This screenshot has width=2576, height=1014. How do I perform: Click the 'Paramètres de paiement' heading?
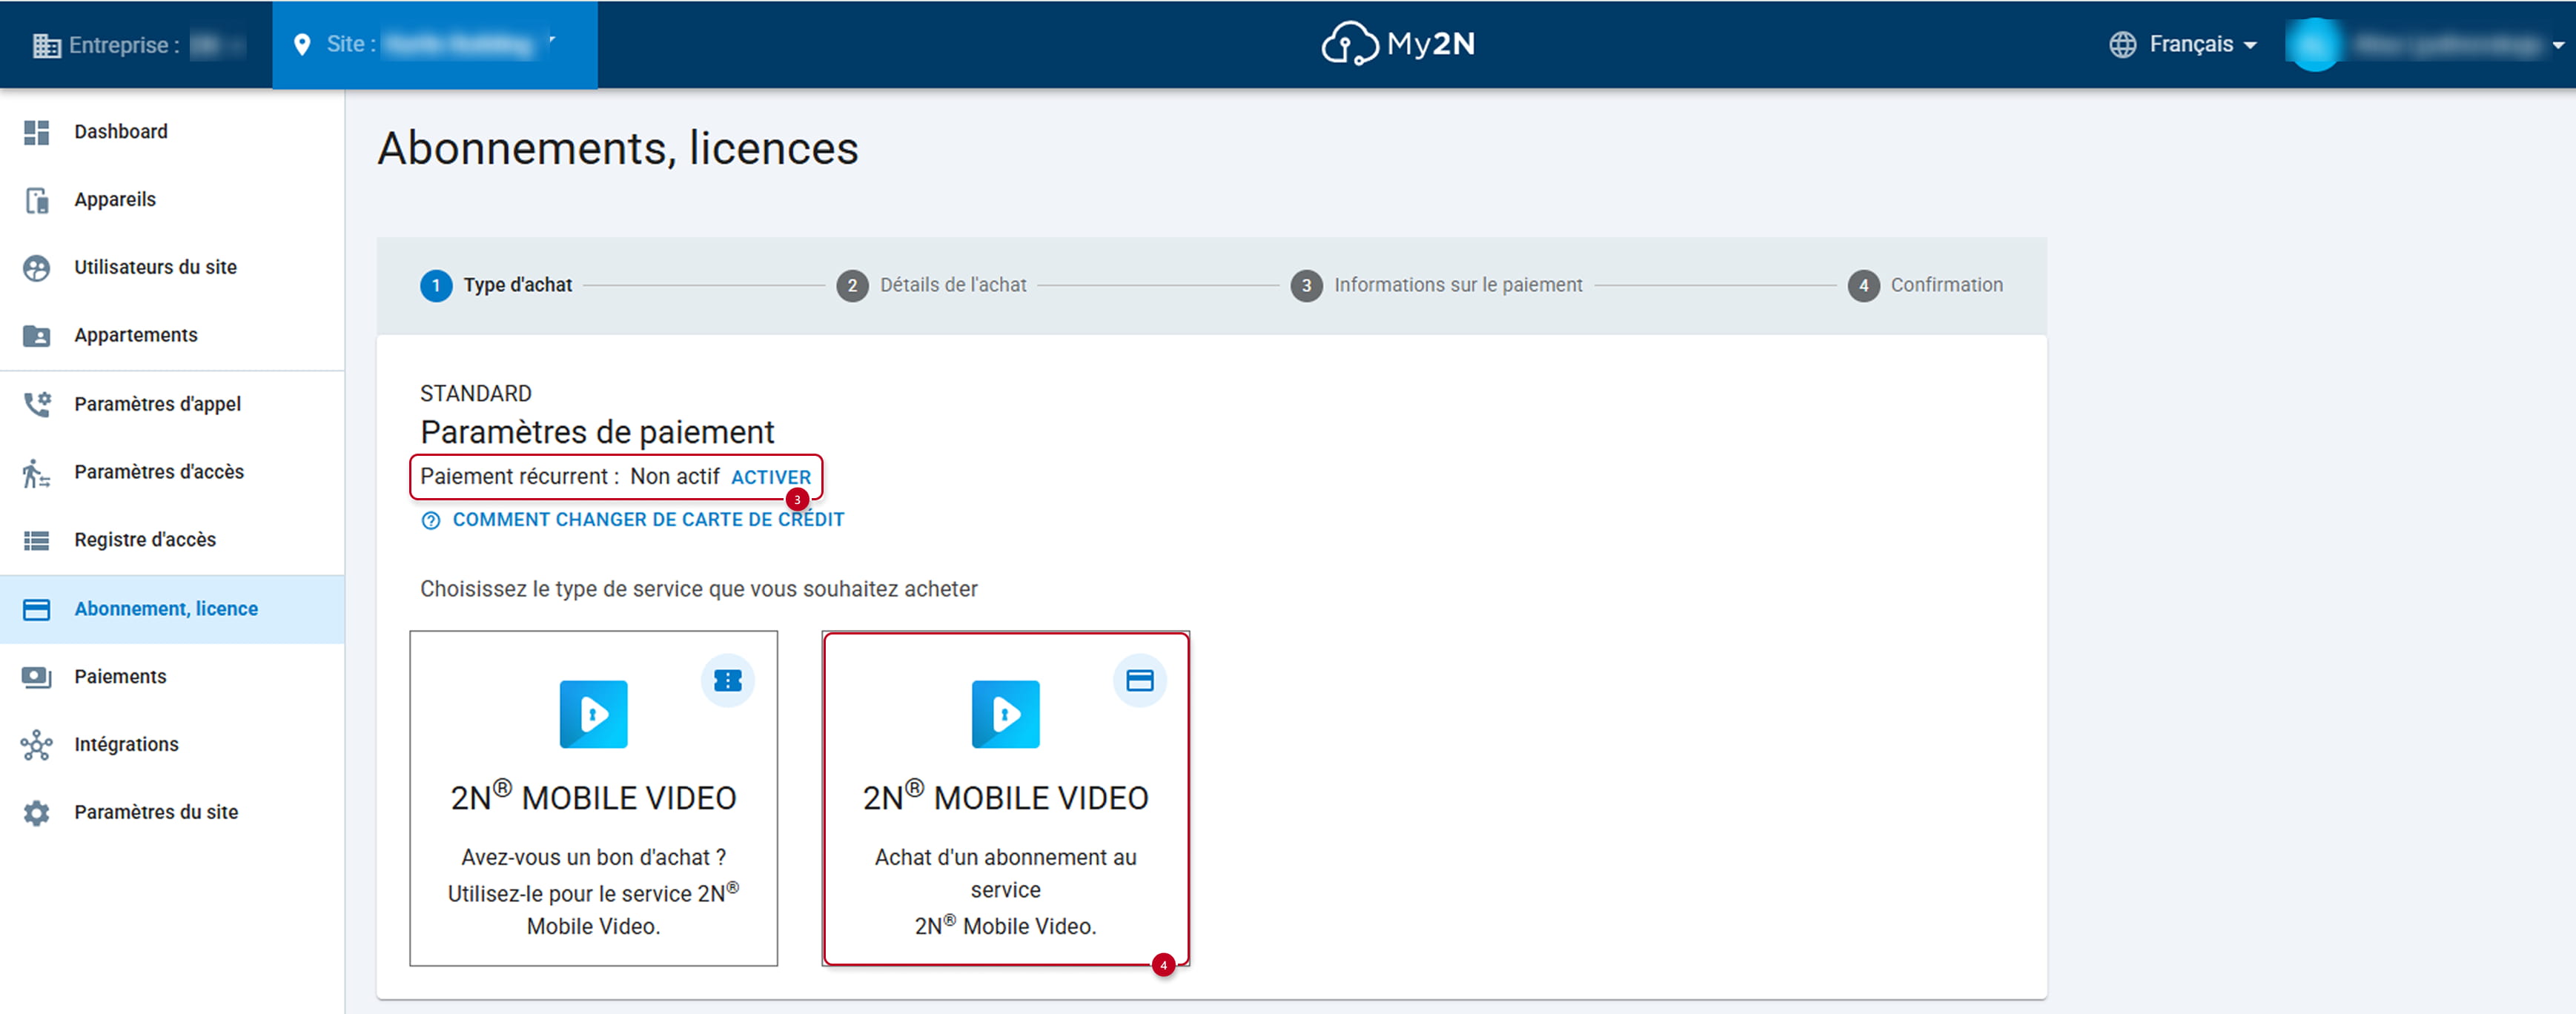point(597,432)
